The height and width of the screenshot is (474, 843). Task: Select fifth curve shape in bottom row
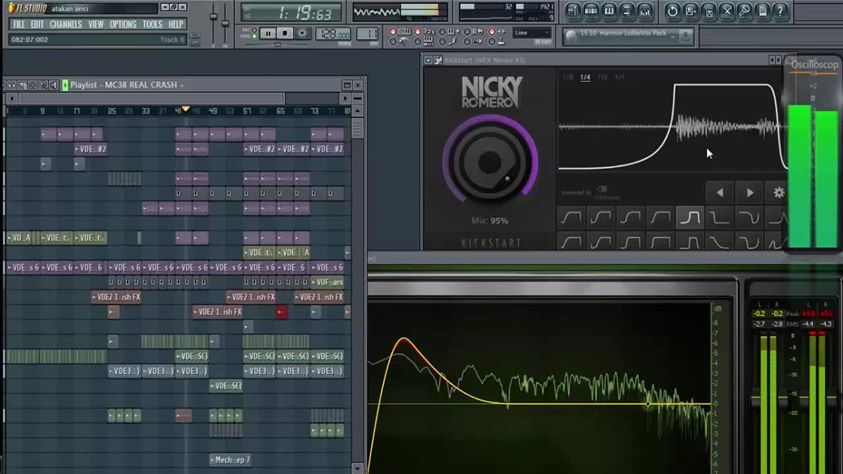pos(690,241)
